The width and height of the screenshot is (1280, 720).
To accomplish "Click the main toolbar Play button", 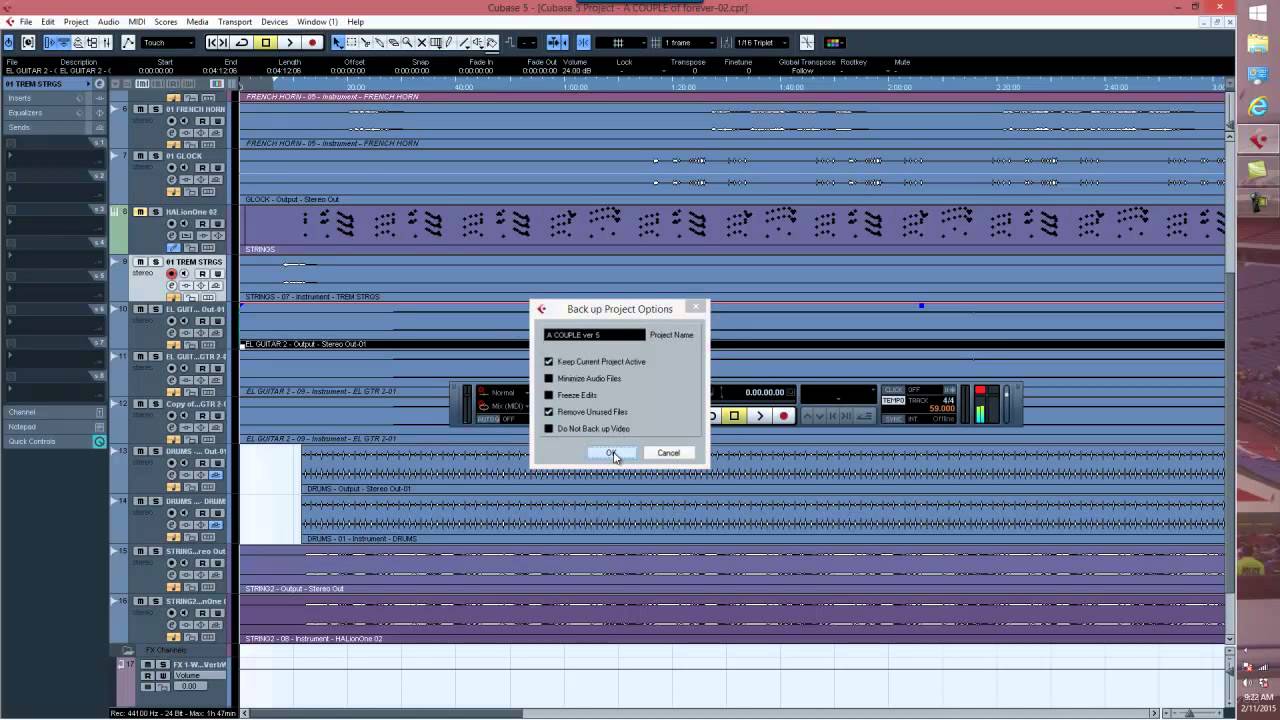I will pos(290,42).
